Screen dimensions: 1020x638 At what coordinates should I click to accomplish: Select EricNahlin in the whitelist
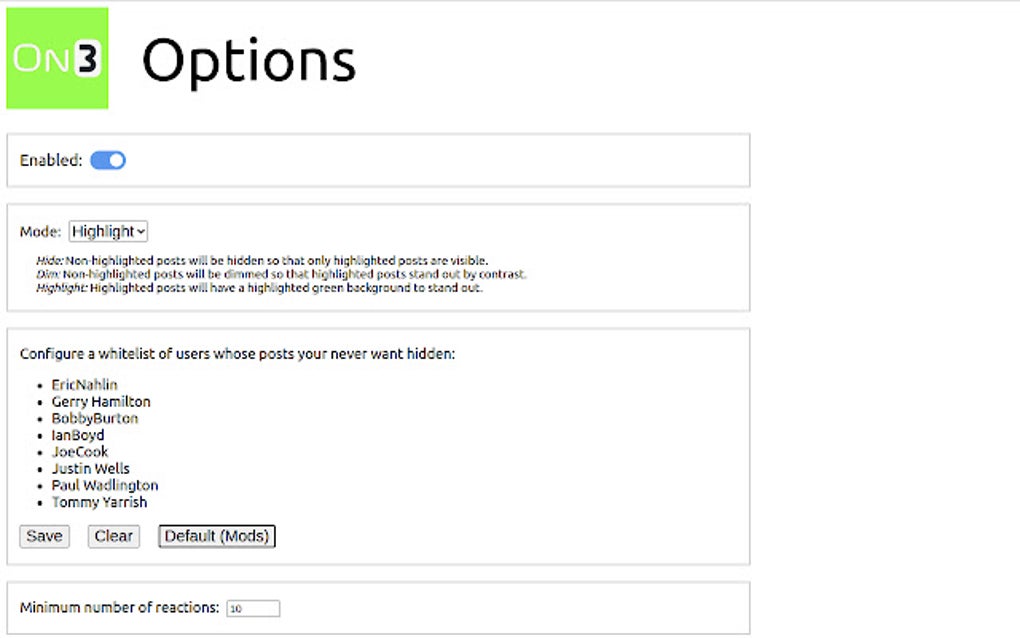click(85, 384)
